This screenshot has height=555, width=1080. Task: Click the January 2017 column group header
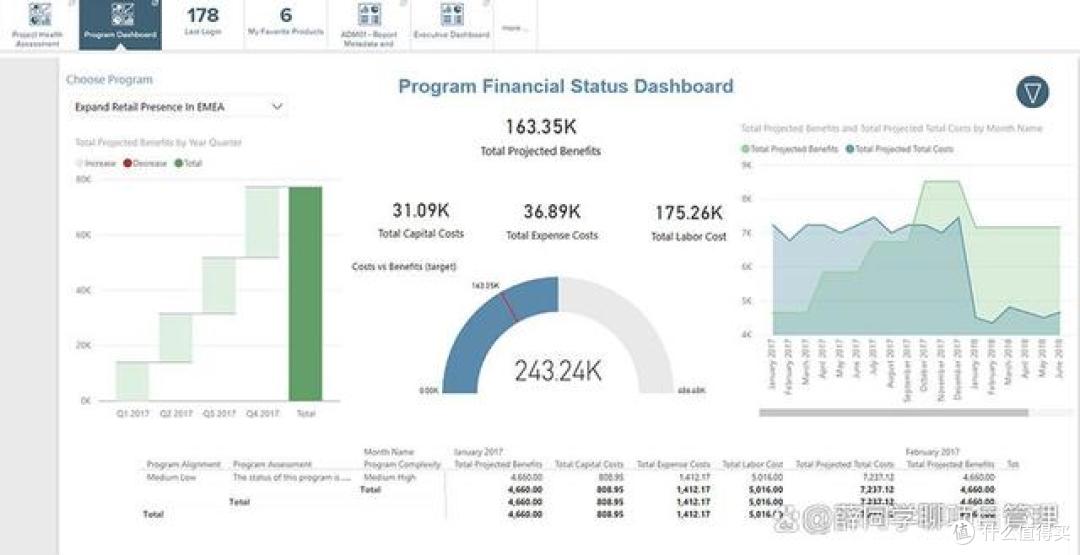479,452
